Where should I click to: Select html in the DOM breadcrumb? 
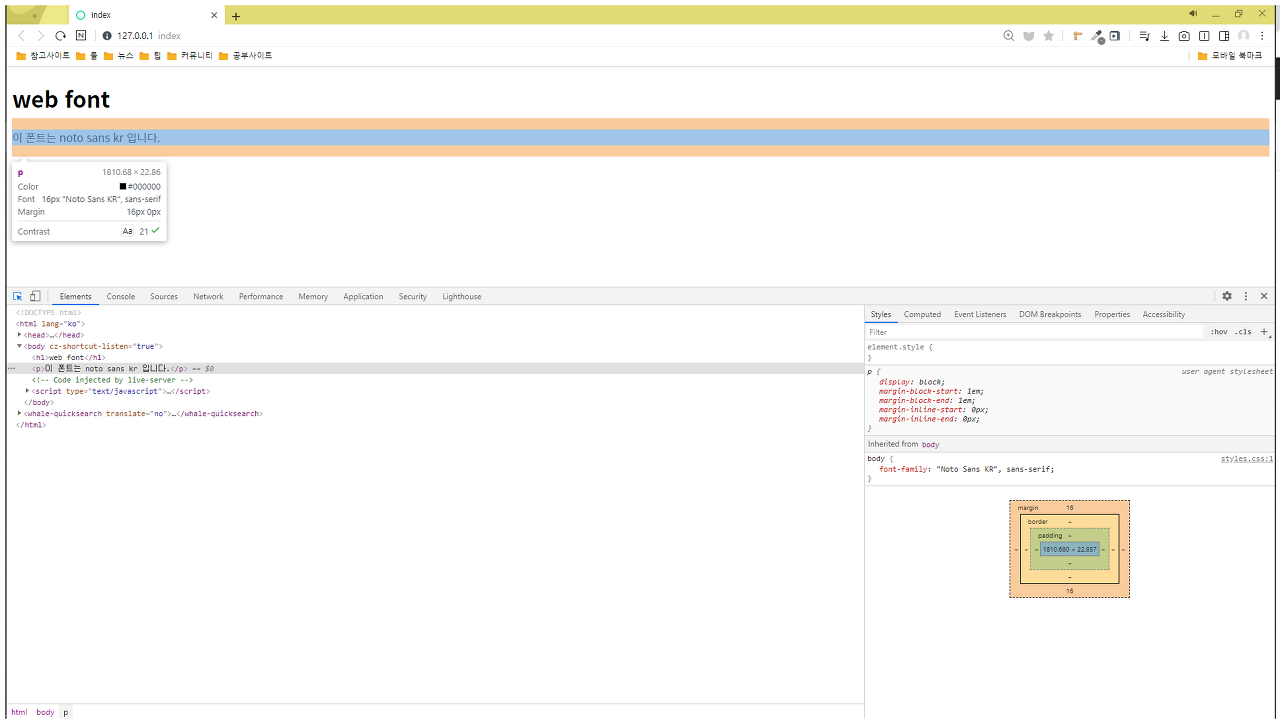19,712
